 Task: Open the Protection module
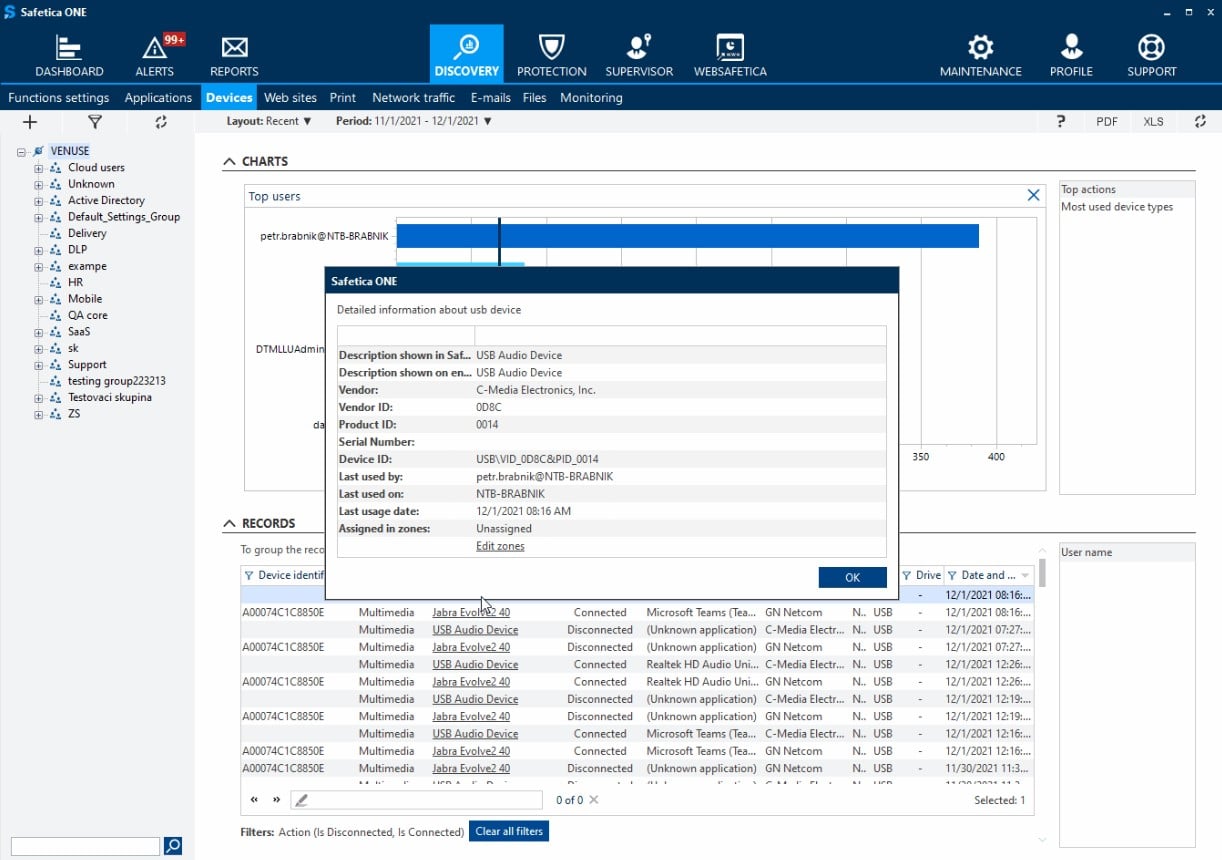(551, 56)
